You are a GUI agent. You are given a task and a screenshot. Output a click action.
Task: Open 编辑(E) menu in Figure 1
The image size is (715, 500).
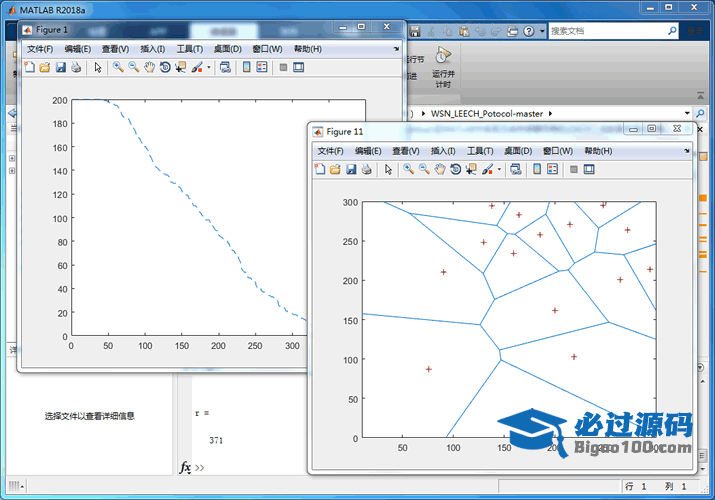pyautogui.click(x=78, y=49)
